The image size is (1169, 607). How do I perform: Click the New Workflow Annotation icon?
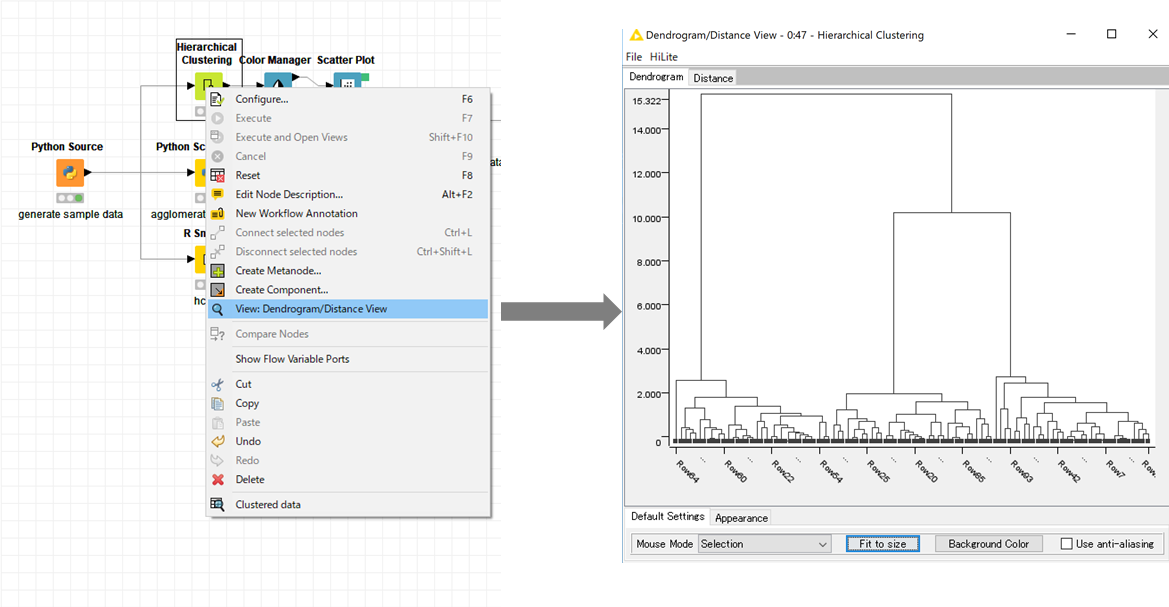[217, 213]
